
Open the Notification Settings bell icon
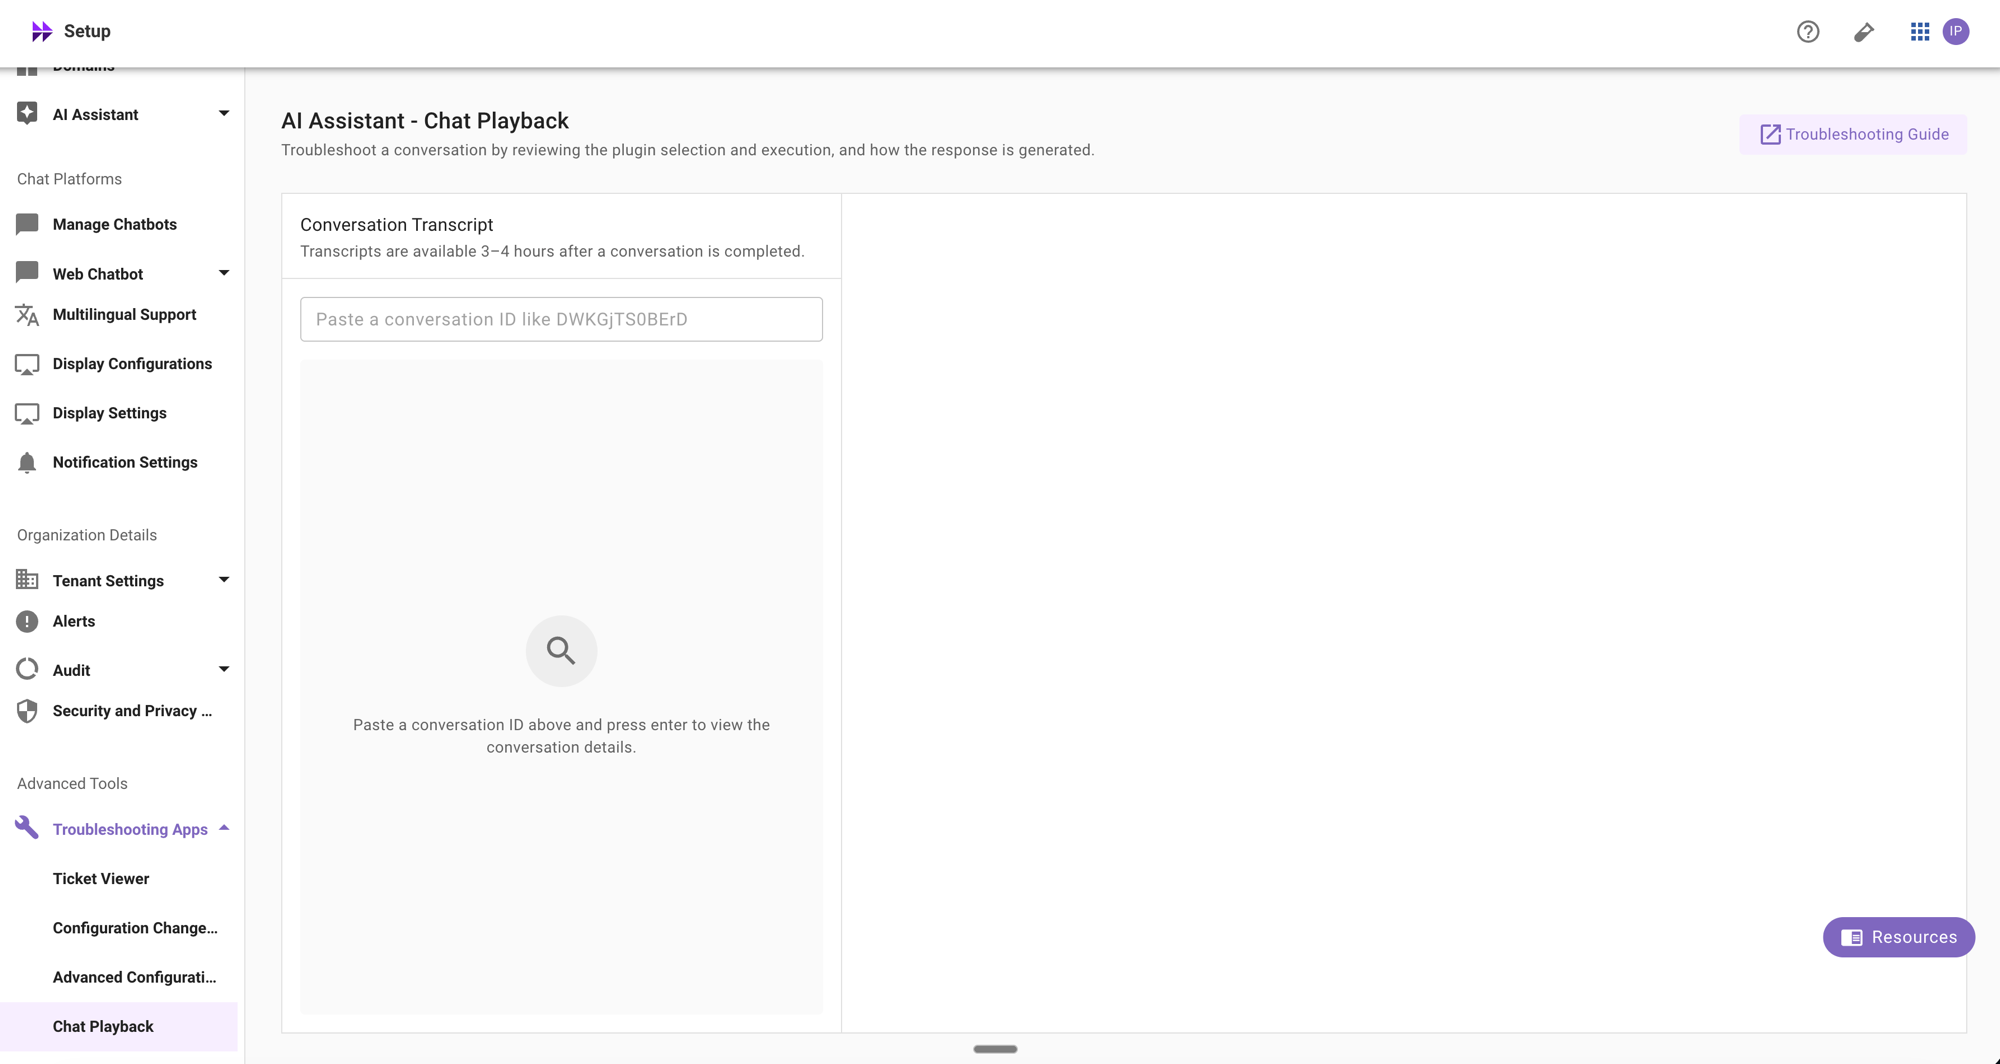(x=26, y=462)
